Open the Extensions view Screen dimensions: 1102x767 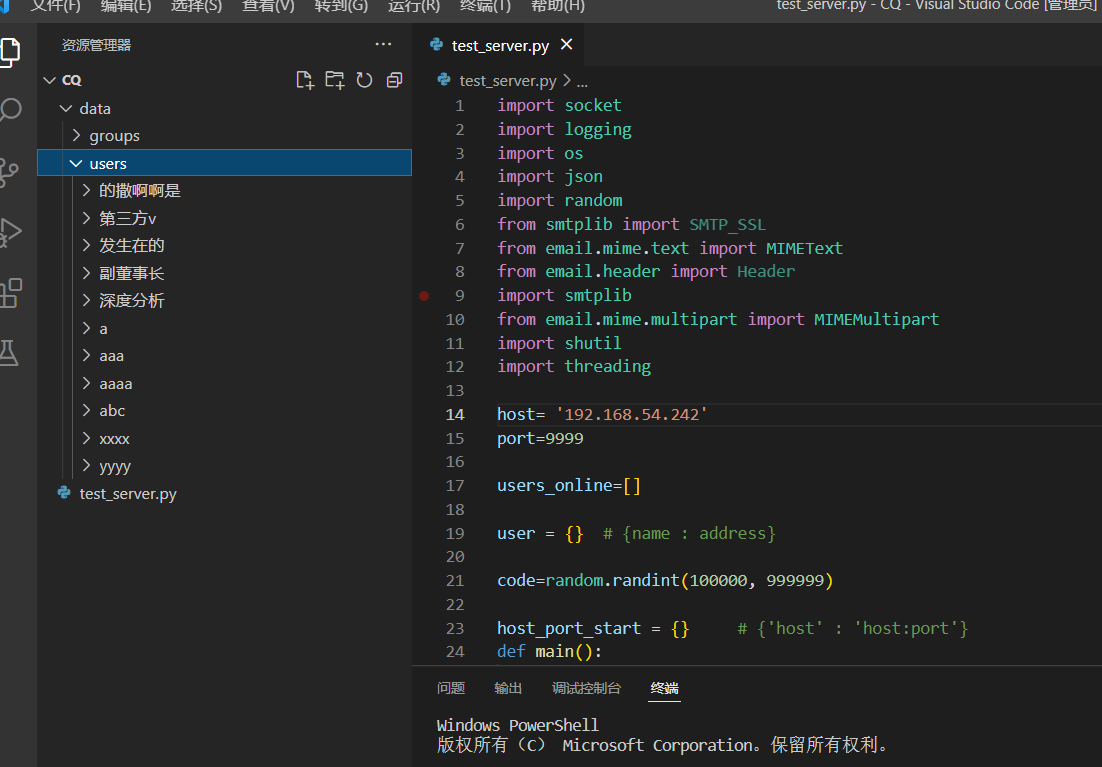(10, 293)
